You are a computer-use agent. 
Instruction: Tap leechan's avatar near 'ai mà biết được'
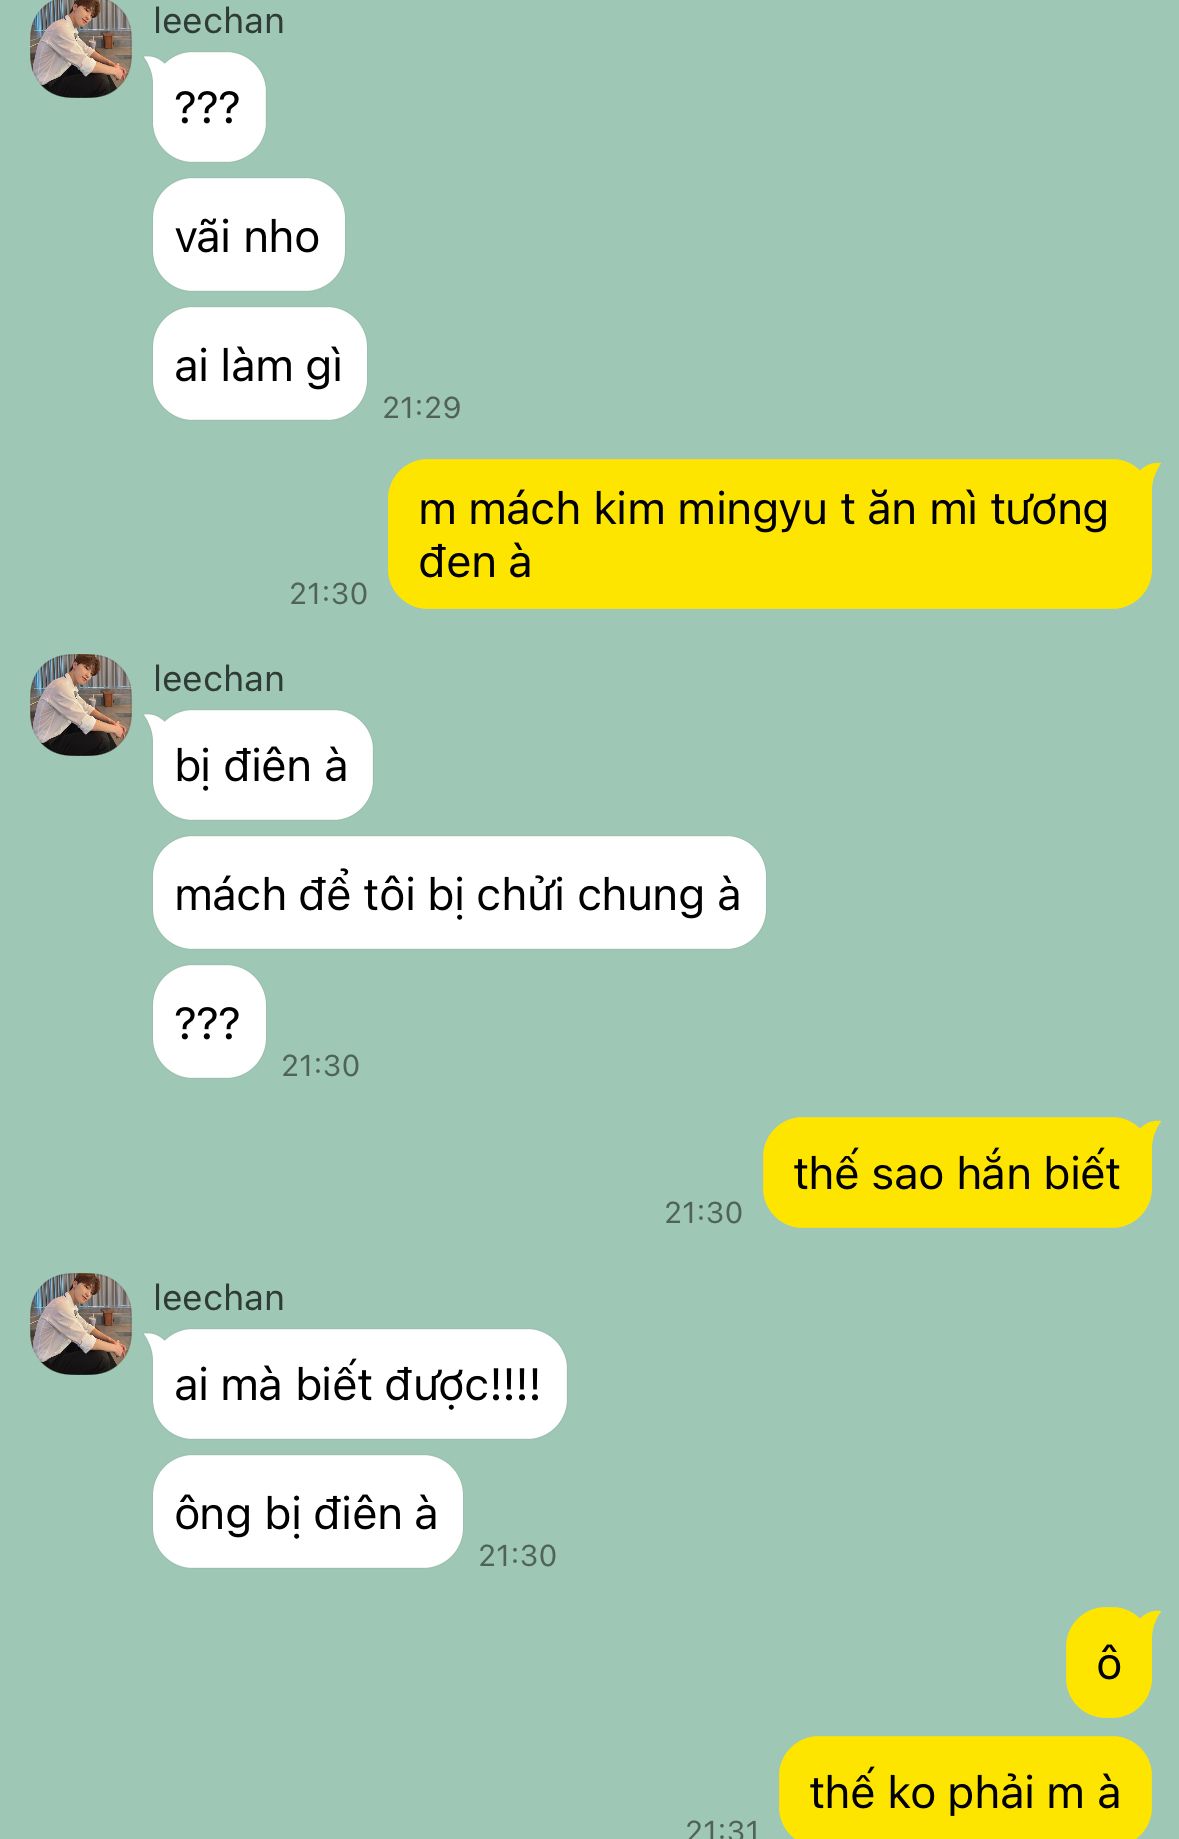[81, 1323]
